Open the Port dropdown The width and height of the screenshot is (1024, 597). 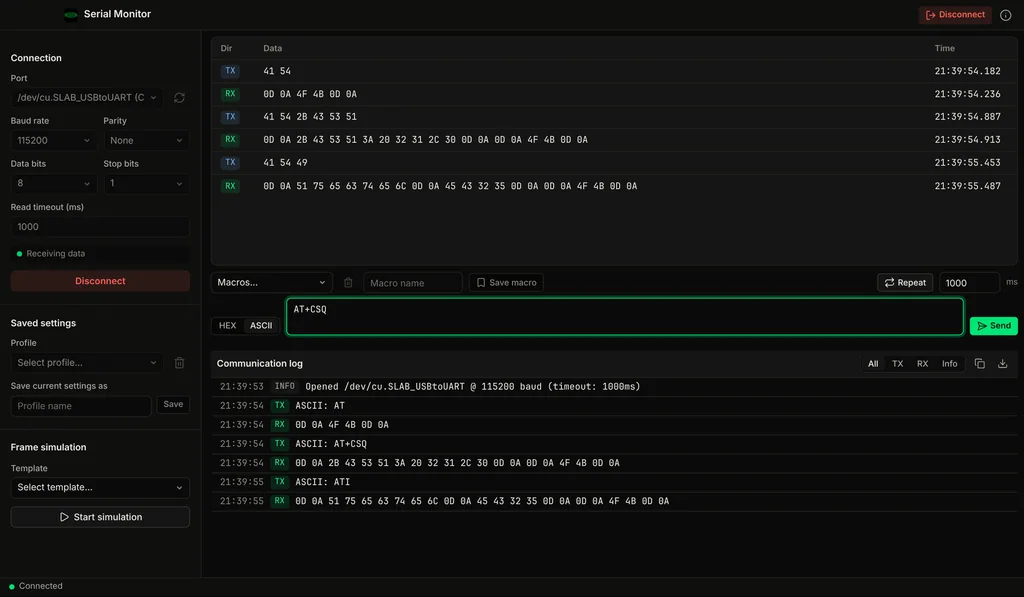[87, 98]
